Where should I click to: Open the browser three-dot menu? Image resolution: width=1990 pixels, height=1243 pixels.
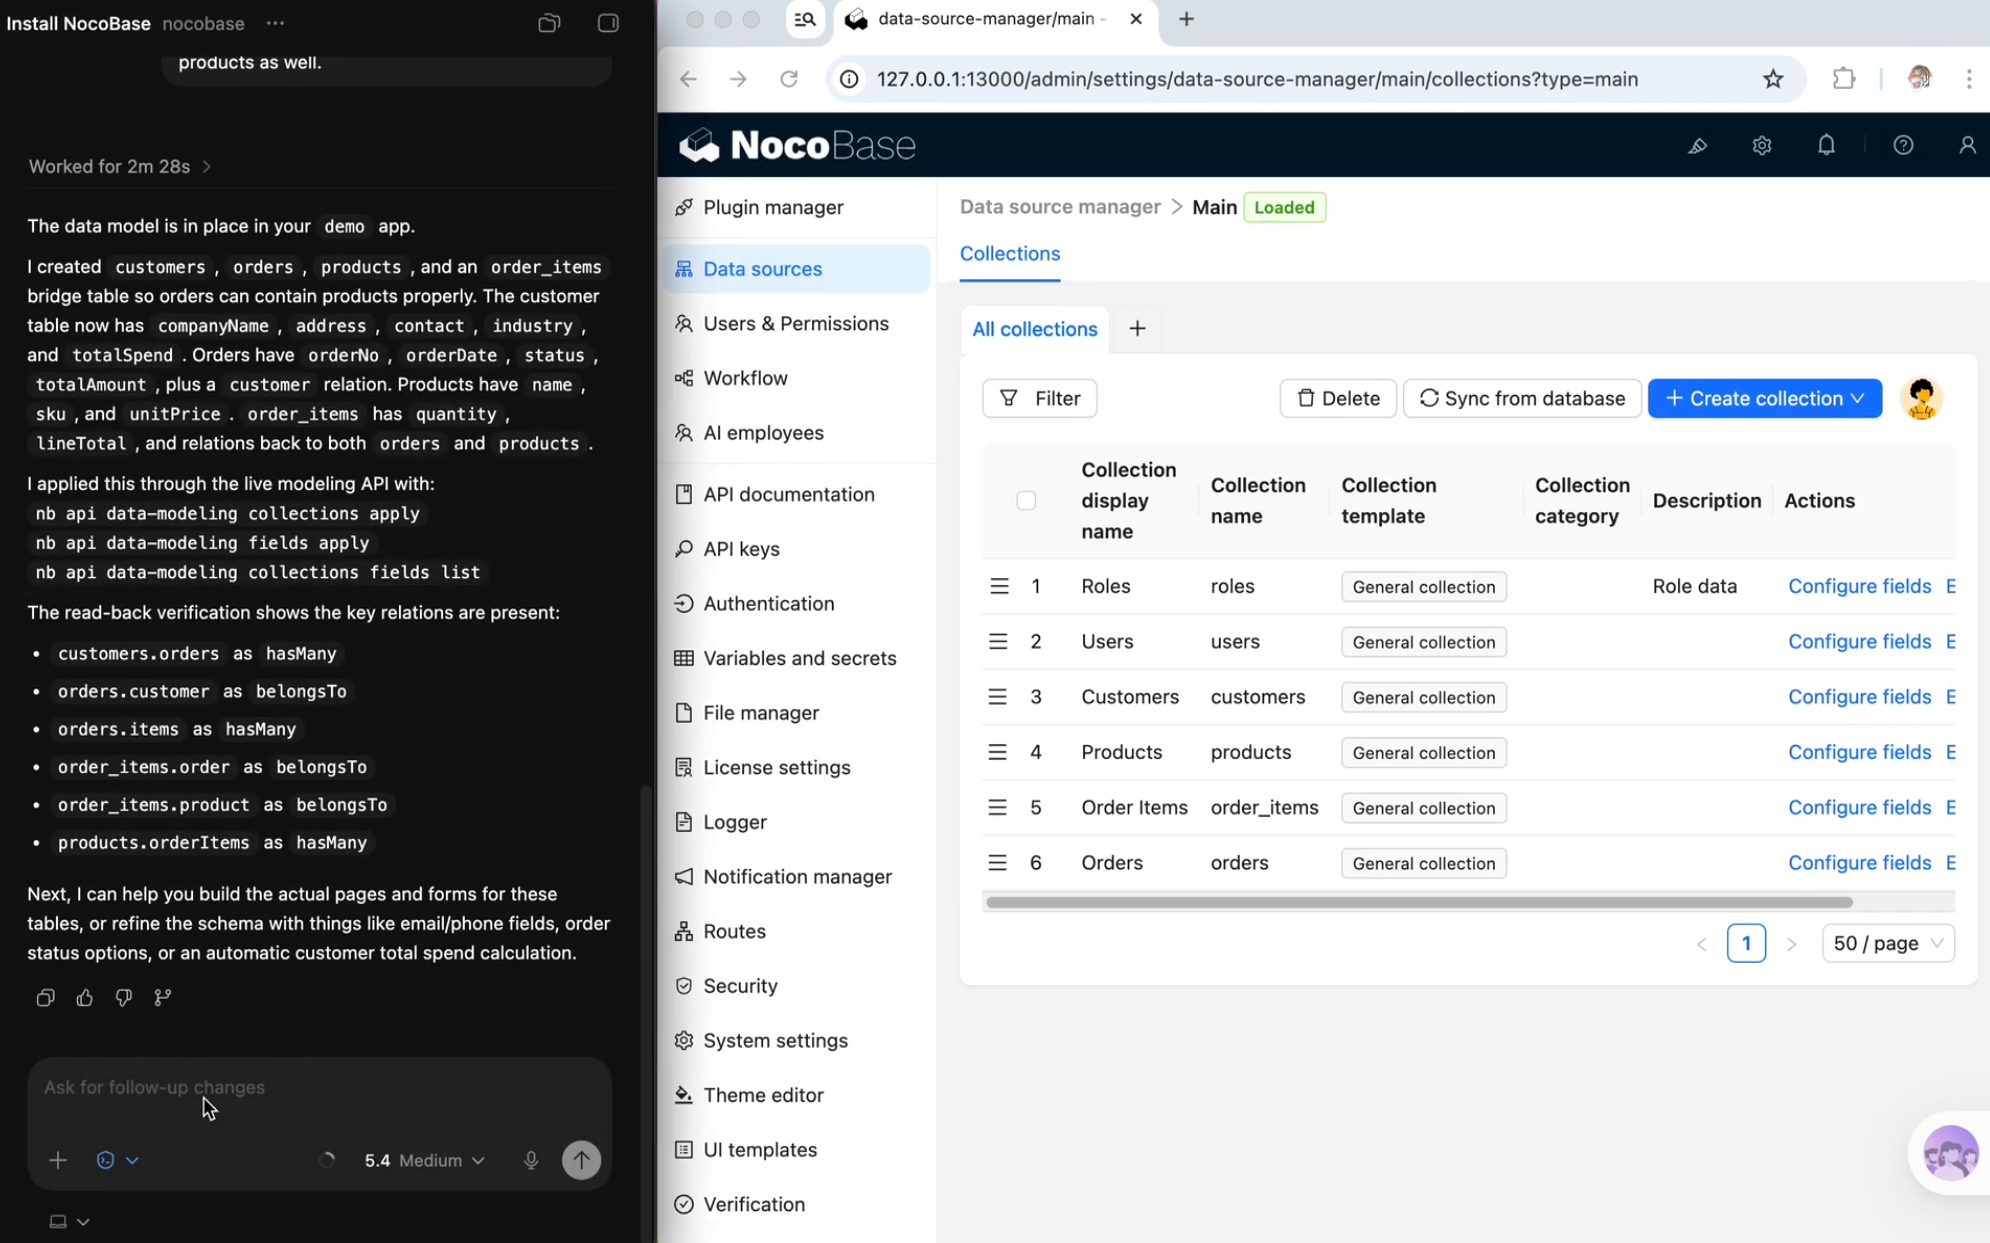pyautogui.click(x=1968, y=79)
